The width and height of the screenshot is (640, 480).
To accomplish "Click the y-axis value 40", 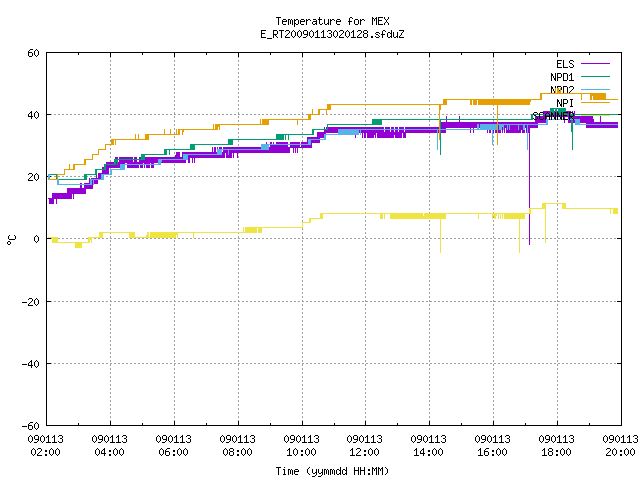I will point(33,115).
